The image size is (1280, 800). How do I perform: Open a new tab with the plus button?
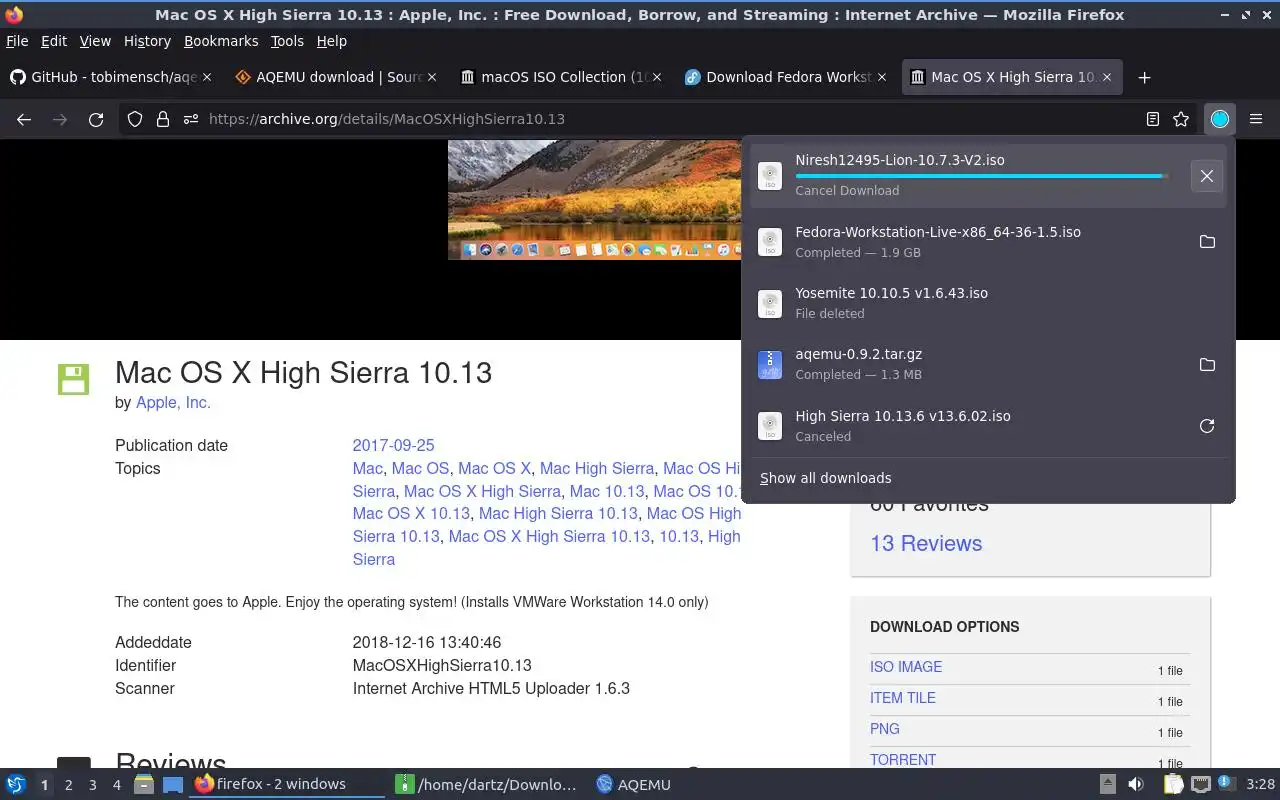click(1145, 77)
